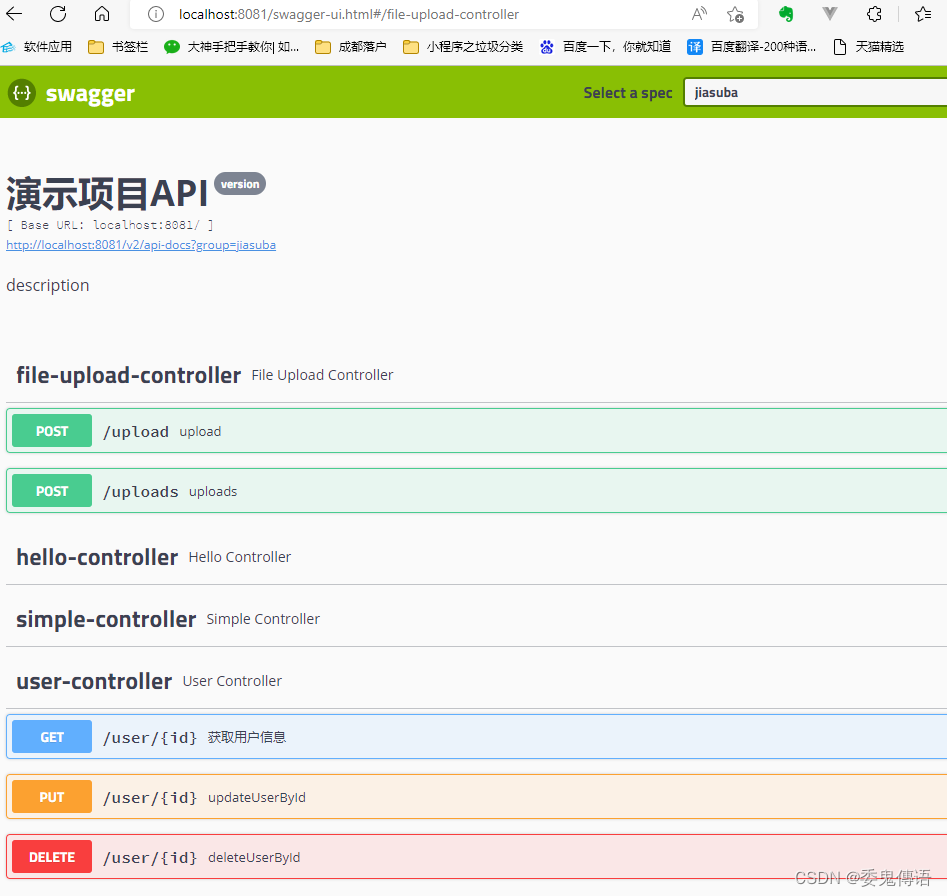Screen dimensions: 947x896
Task: Click the green POST badge on /uploads
Action: (x=51, y=490)
